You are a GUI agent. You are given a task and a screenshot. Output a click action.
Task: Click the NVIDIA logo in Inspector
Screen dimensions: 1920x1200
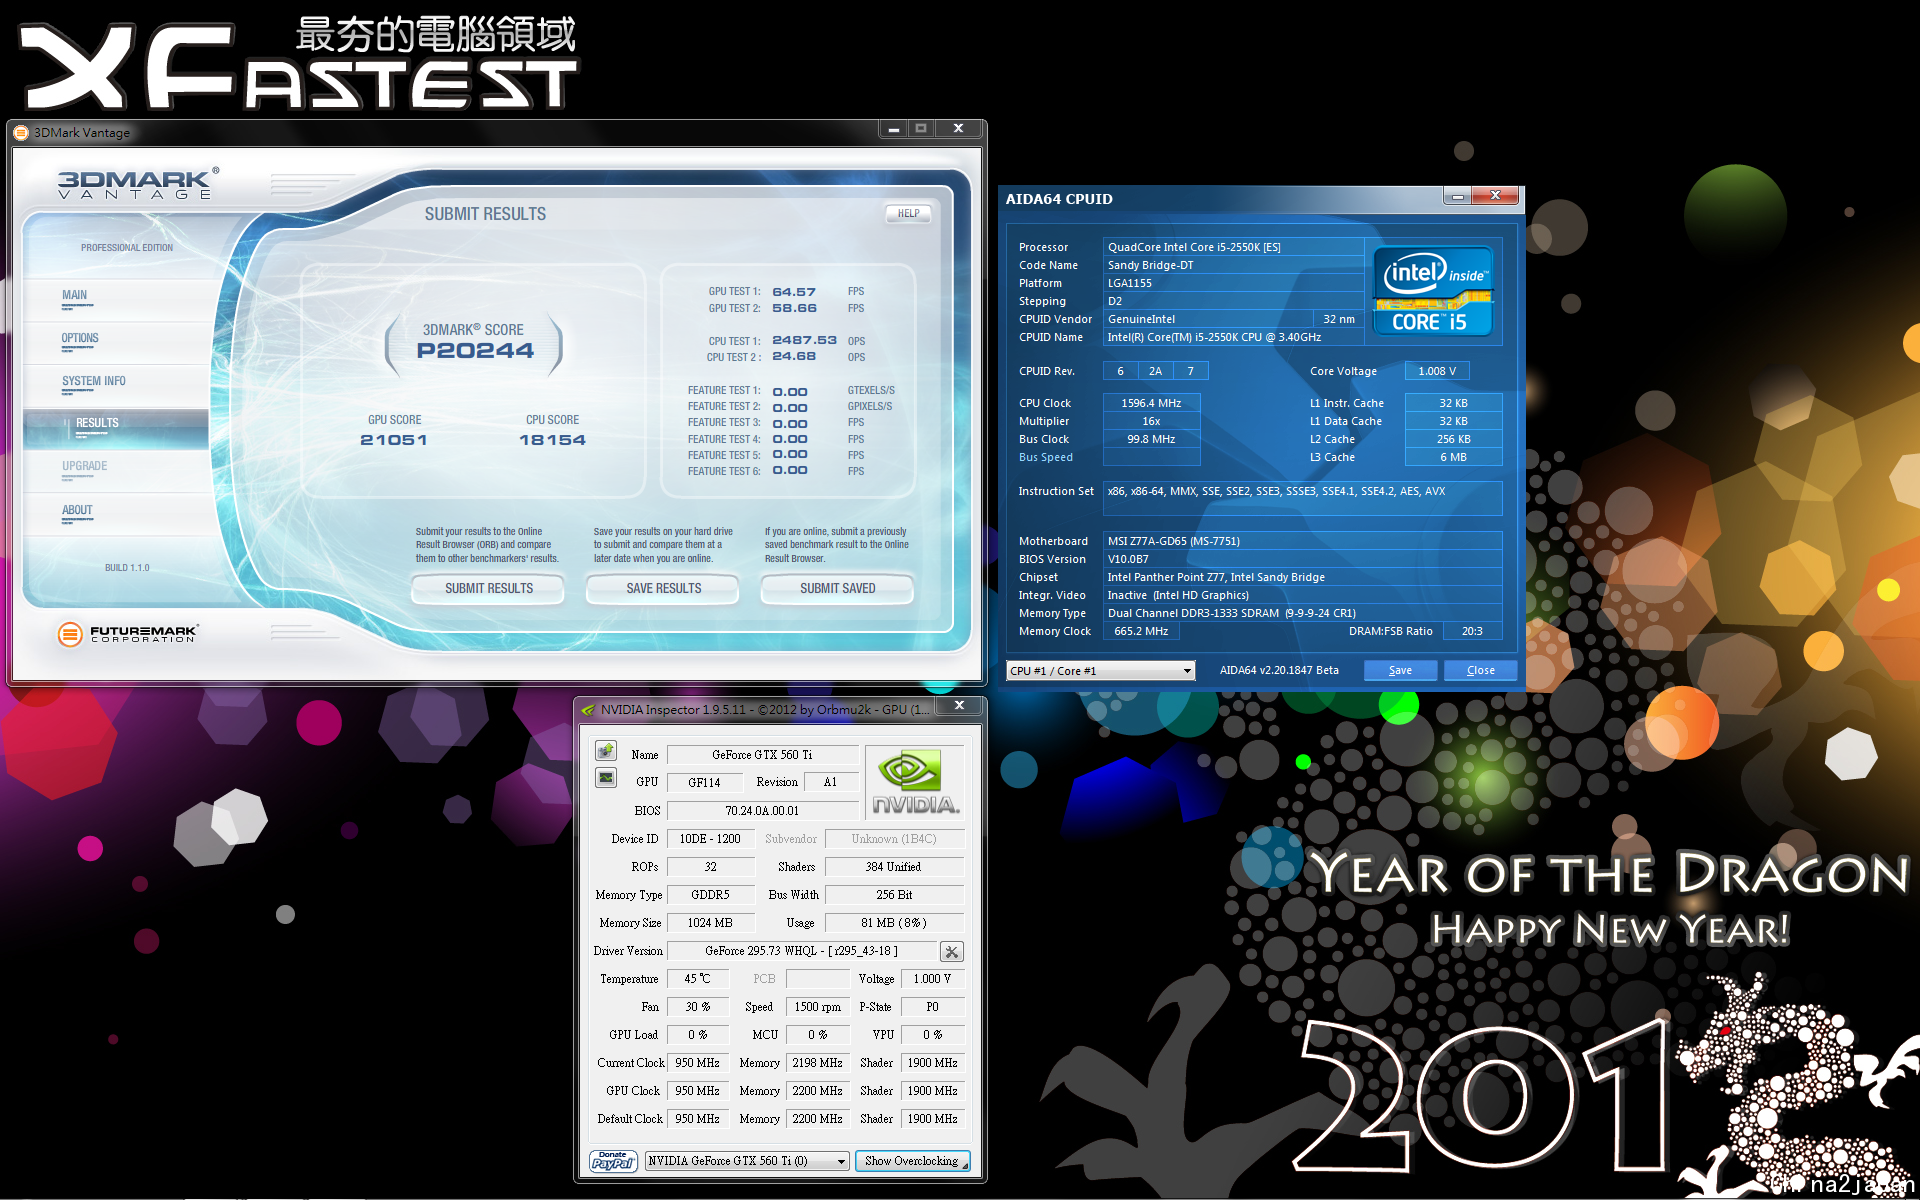(914, 783)
